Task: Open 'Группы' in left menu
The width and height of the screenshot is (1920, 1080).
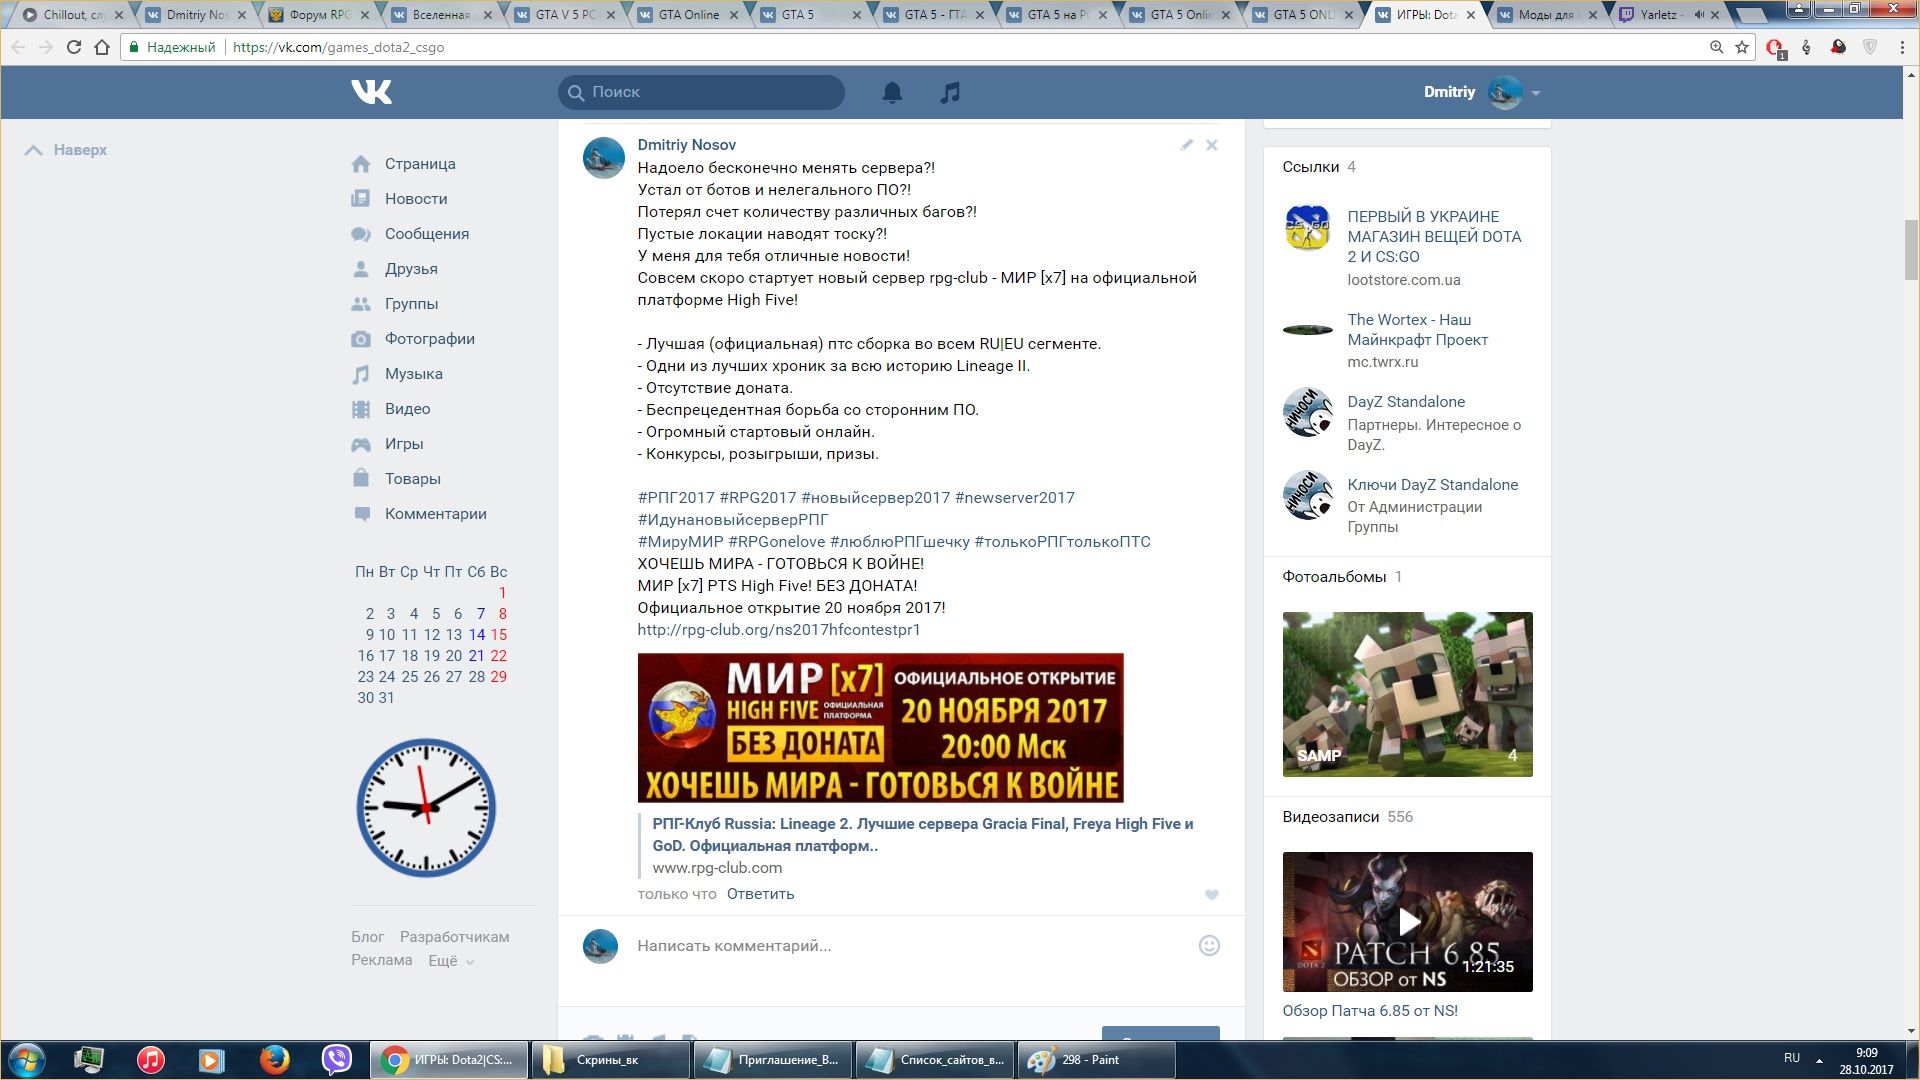Action: click(411, 304)
